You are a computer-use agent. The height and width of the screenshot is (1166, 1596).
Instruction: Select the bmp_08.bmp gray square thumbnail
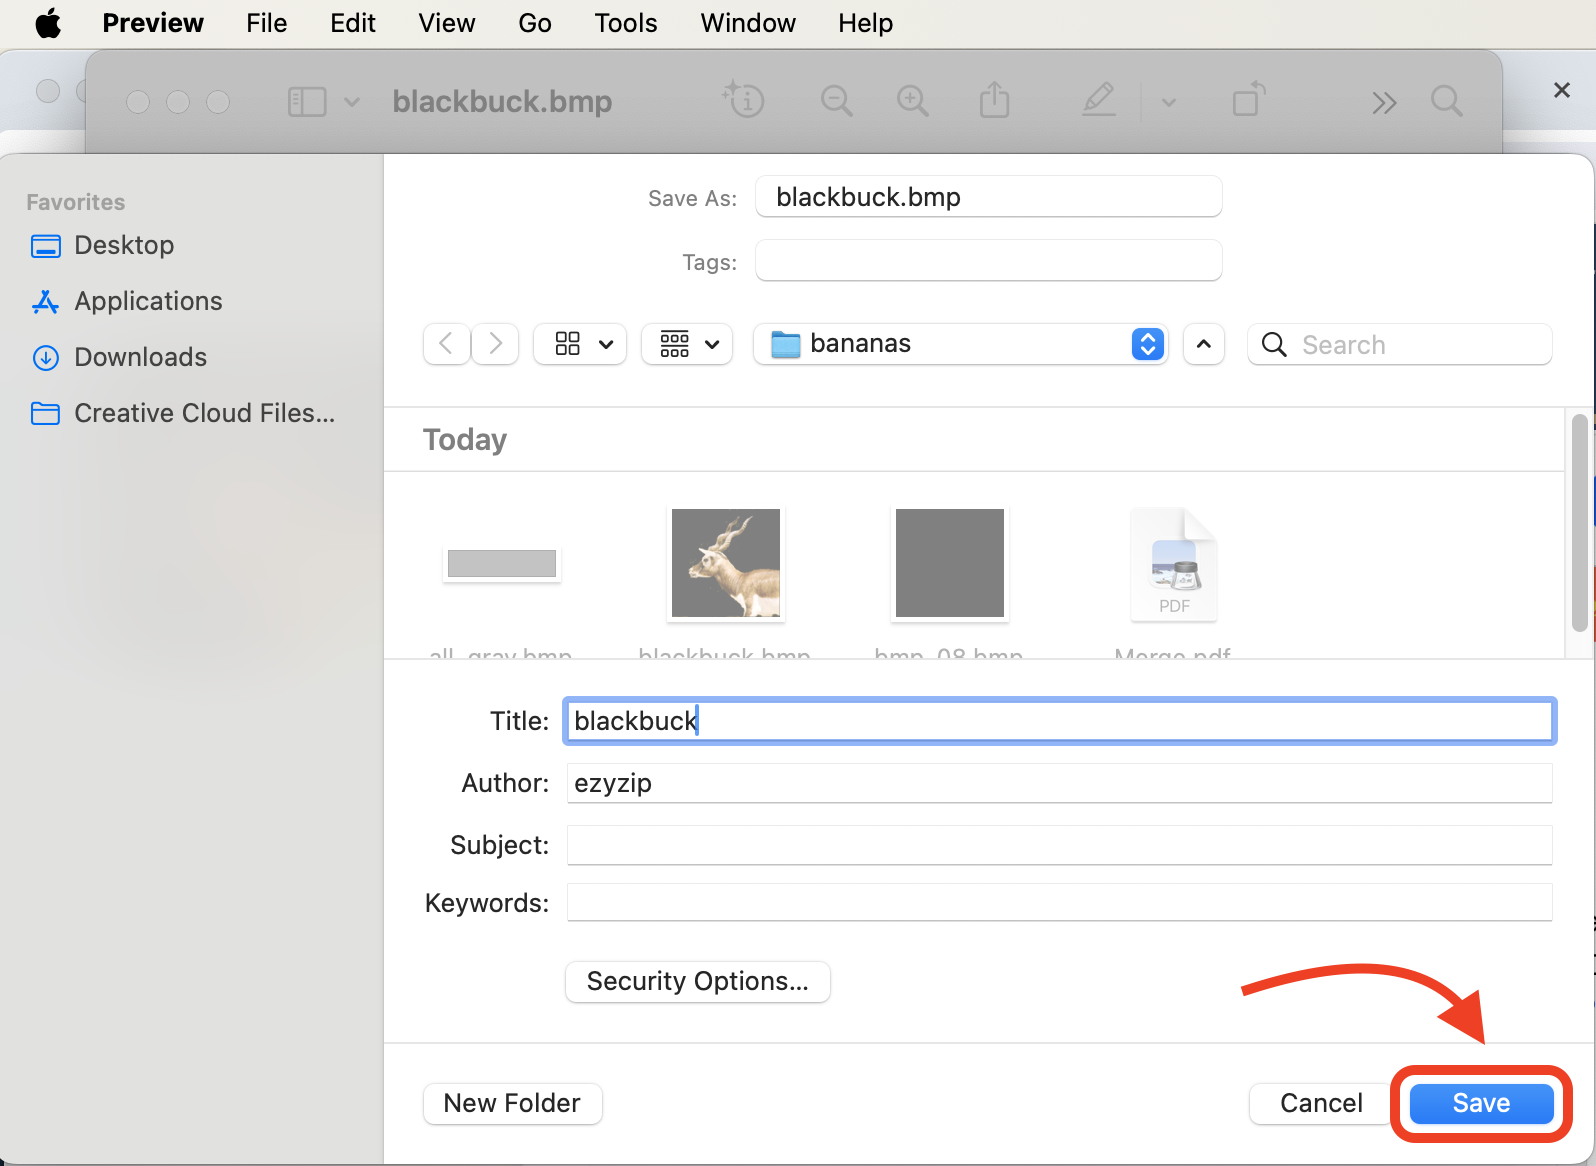tap(950, 563)
